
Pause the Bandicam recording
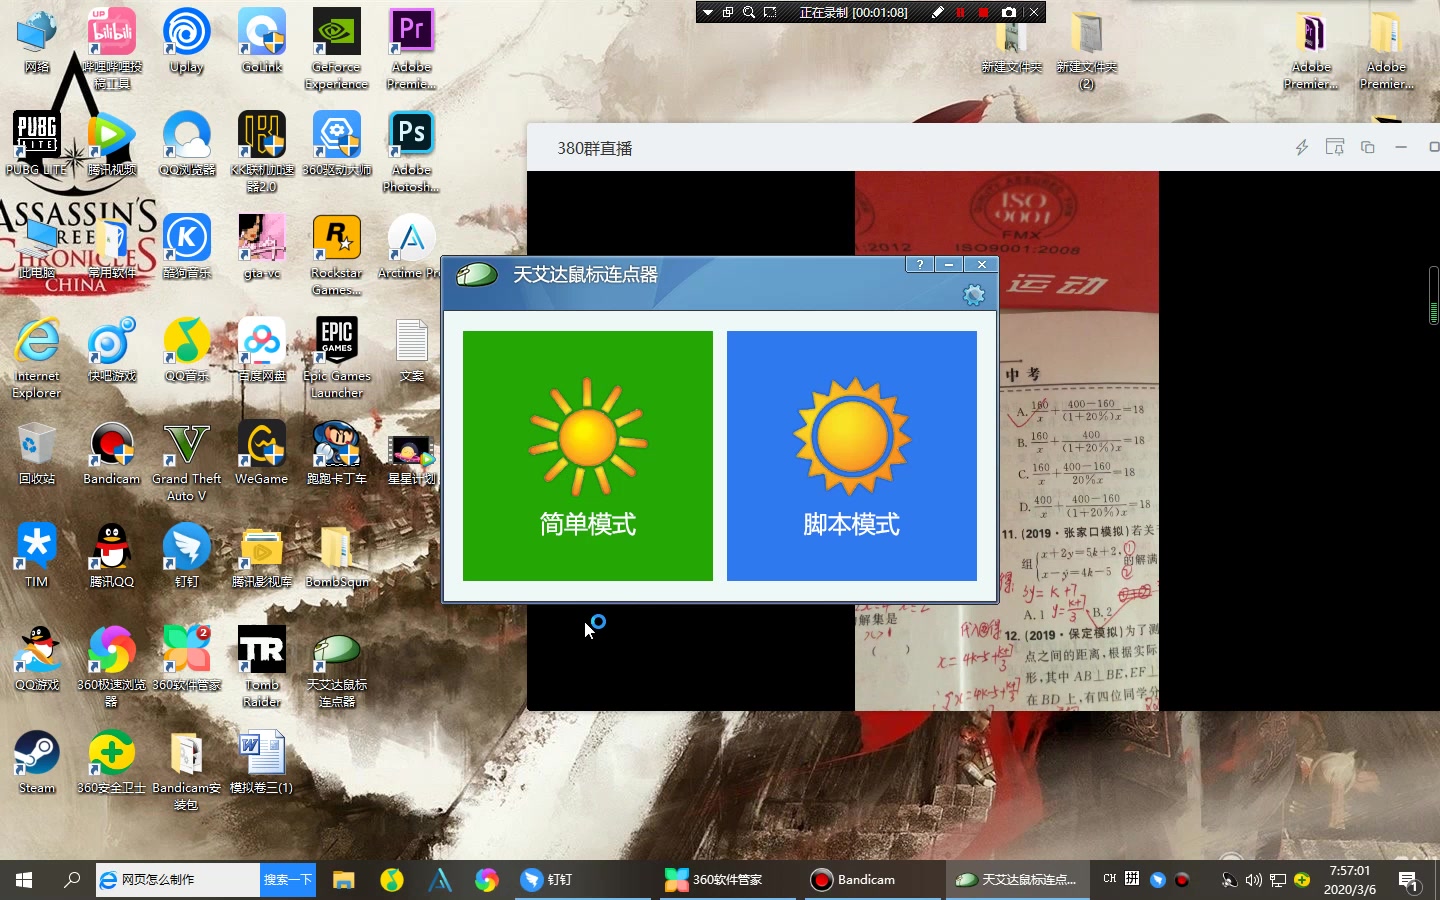pos(961,12)
